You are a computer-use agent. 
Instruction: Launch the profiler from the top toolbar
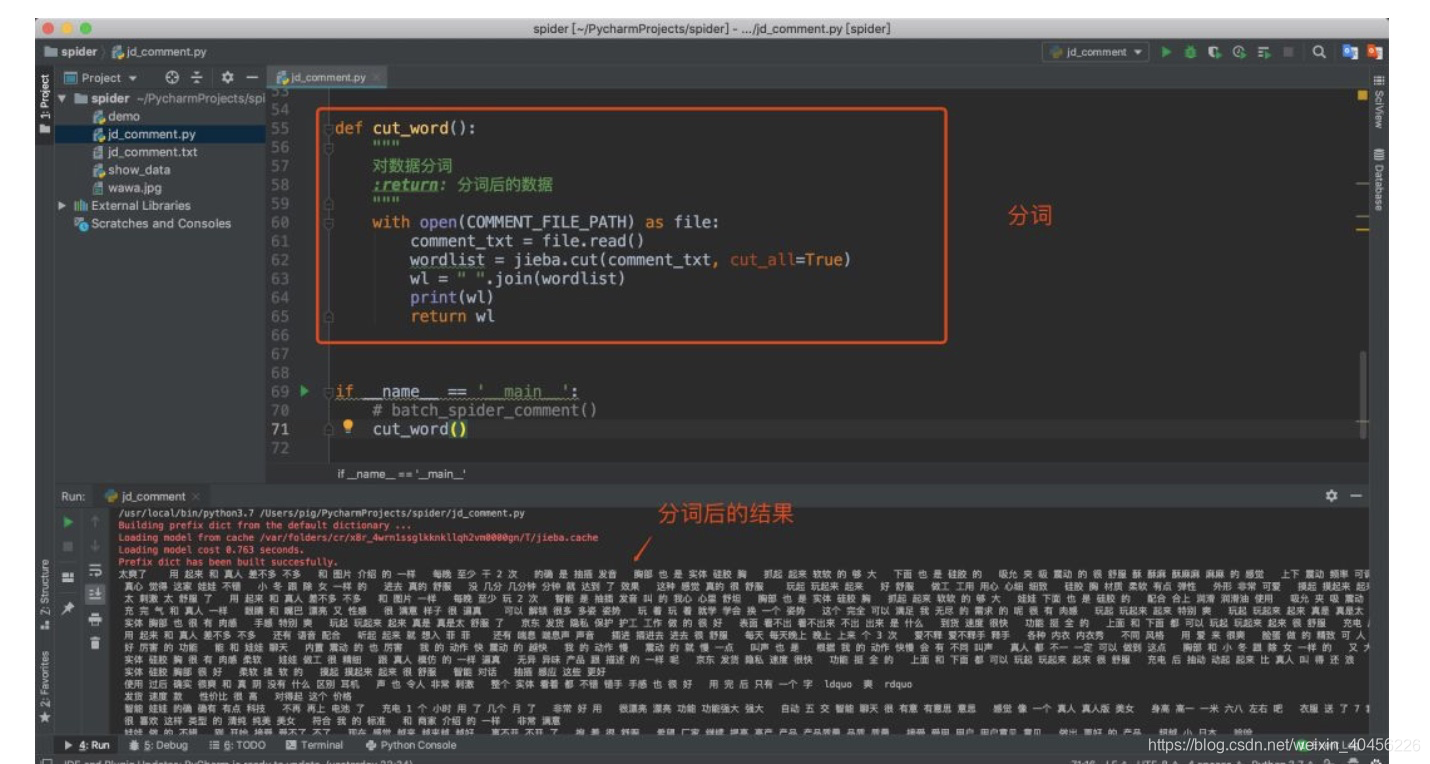[x=1239, y=52]
